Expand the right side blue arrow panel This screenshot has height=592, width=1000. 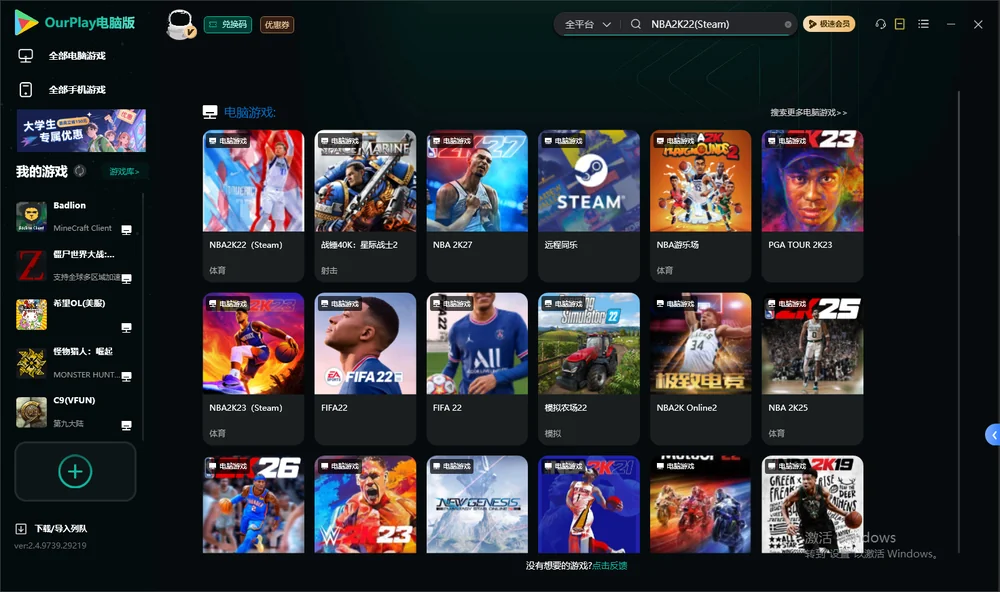pyautogui.click(x=992, y=435)
